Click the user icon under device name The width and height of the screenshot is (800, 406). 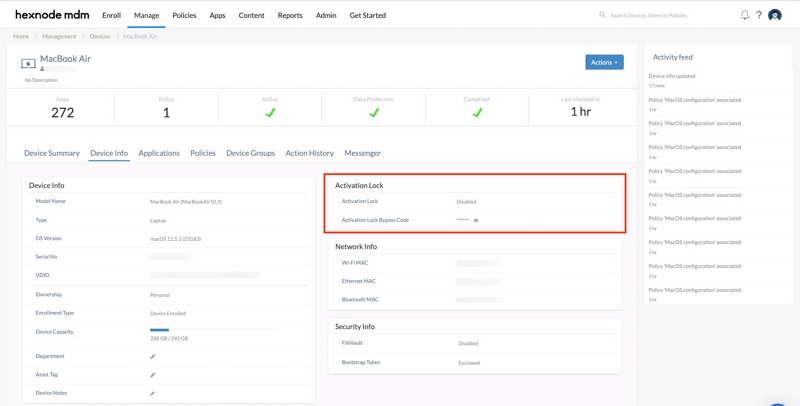[42, 69]
